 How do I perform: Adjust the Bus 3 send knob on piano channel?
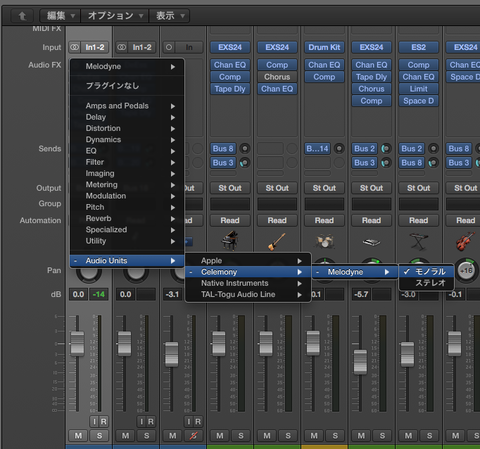245,163
